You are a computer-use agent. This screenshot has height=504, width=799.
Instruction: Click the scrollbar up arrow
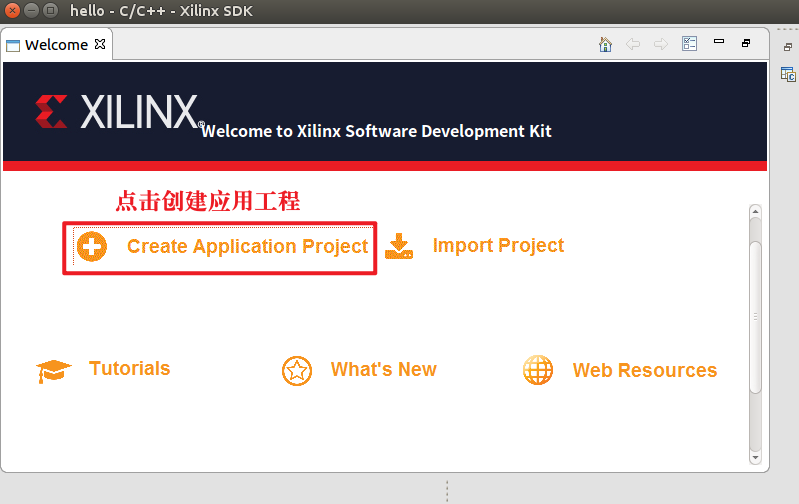tap(755, 212)
